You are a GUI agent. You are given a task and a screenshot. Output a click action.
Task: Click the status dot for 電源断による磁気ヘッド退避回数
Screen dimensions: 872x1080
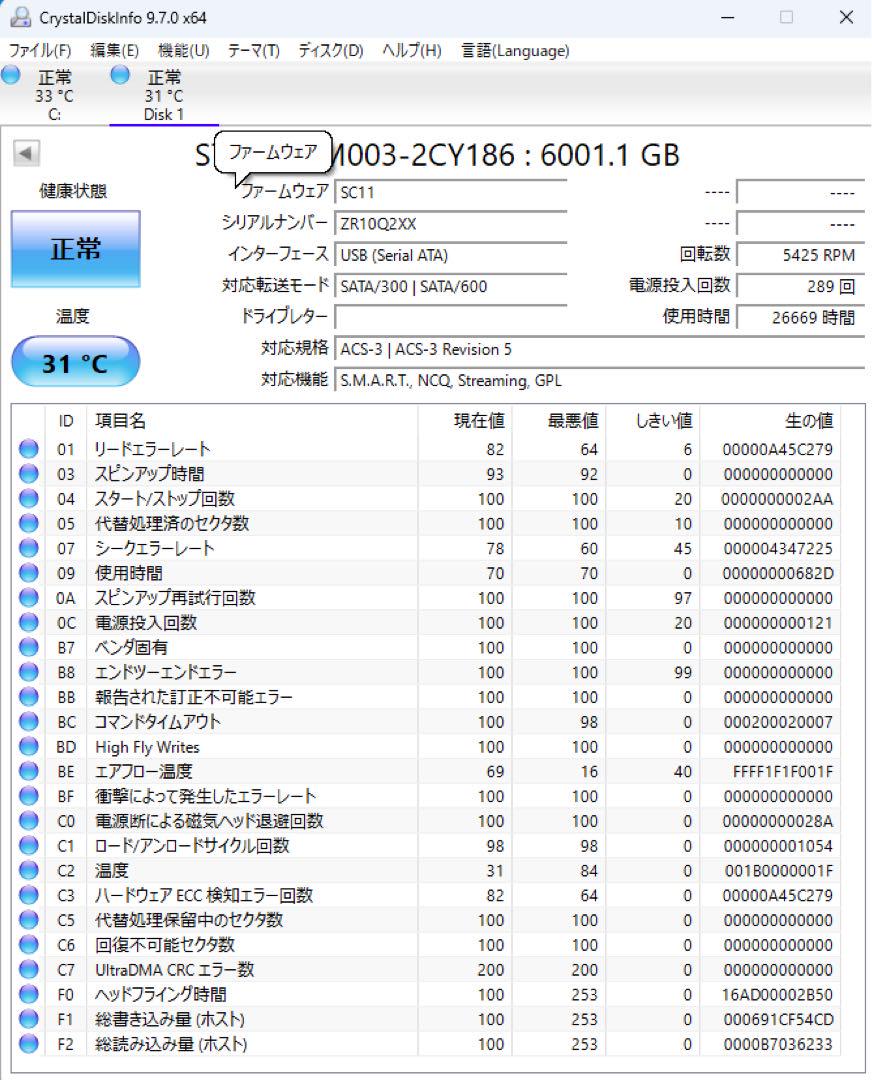[29, 821]
